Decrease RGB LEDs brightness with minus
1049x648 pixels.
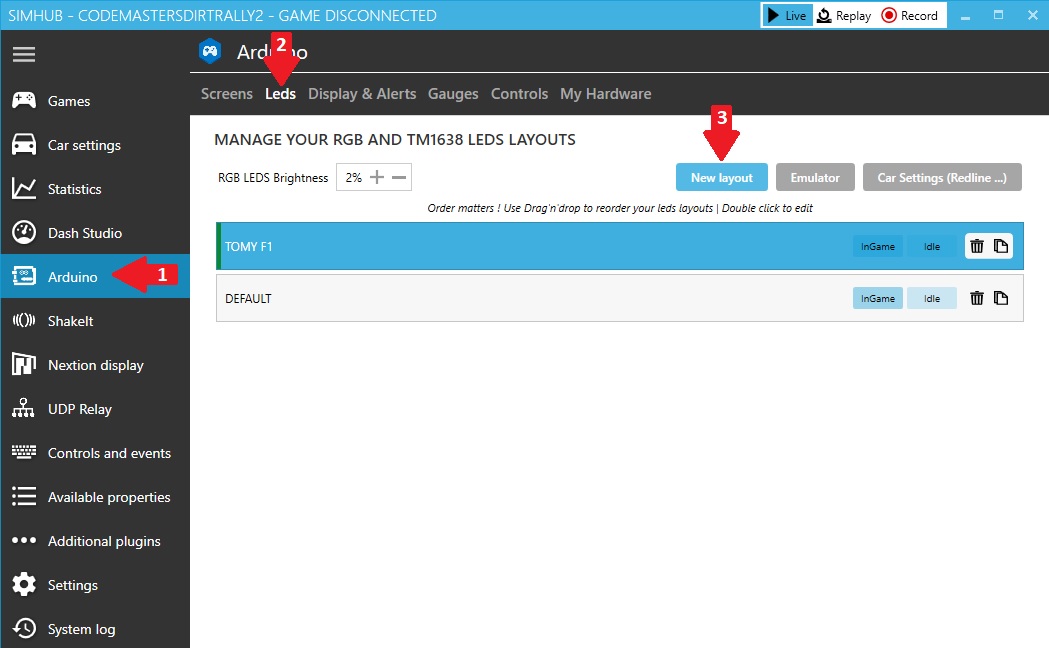(x=399, y=177)
